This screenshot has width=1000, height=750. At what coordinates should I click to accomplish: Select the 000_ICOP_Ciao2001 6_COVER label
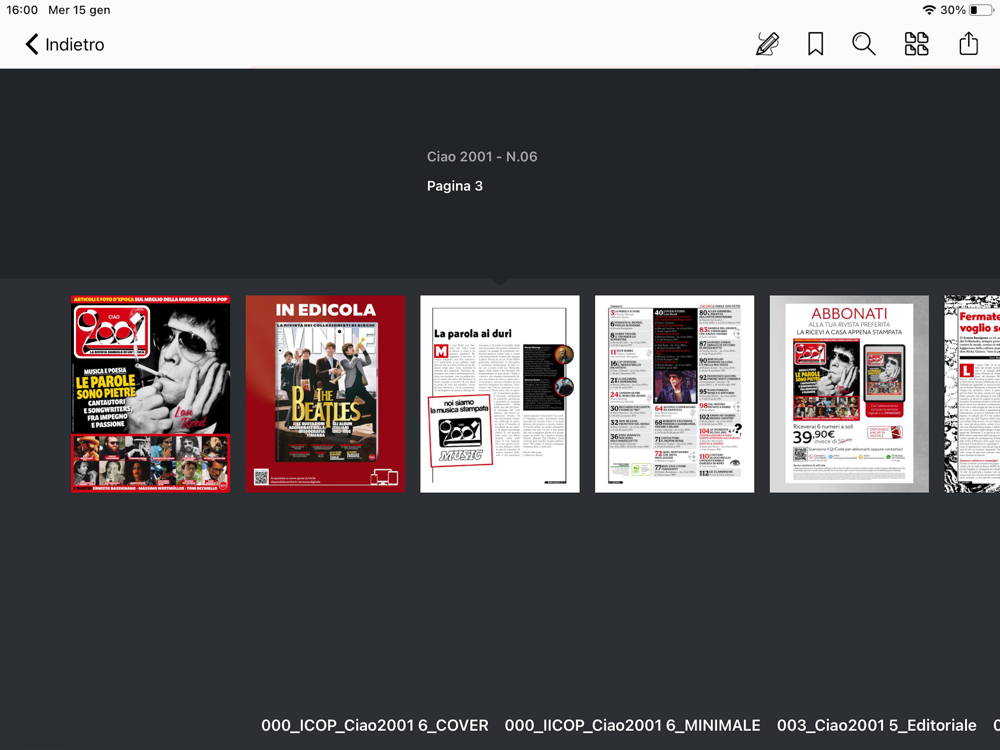[375, 726]
